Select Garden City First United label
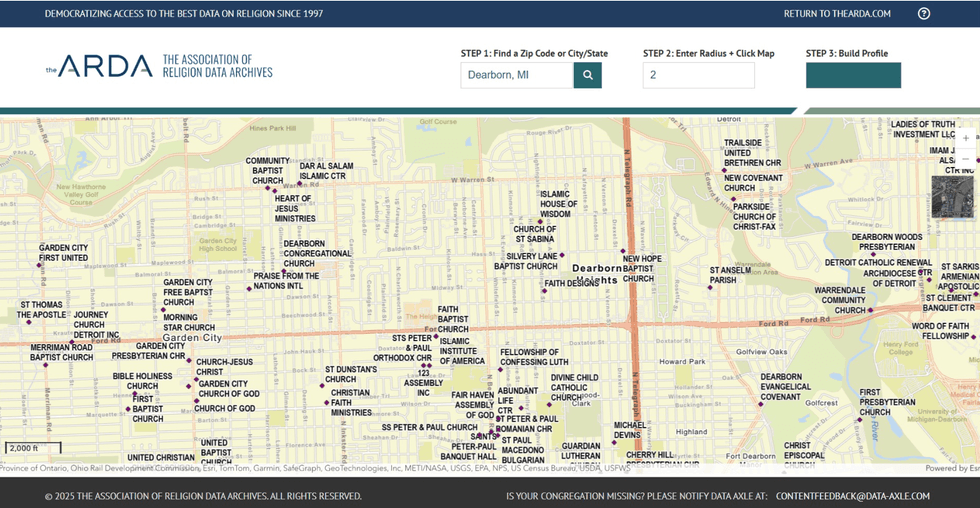Image resolution: width=980 pixels, height=508 pixels. tap(63, 253)
